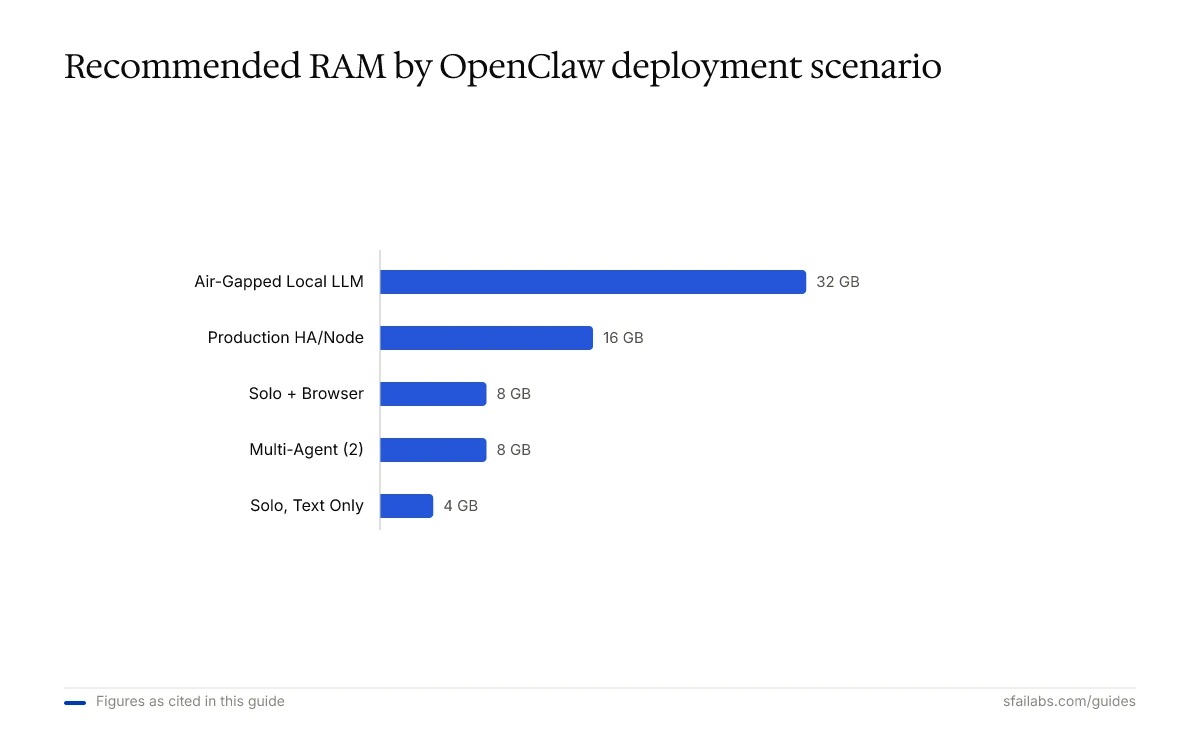This screenshot has height=750, width=1200.
Task: Click the 4 GB value label
Action: [461, 506]
